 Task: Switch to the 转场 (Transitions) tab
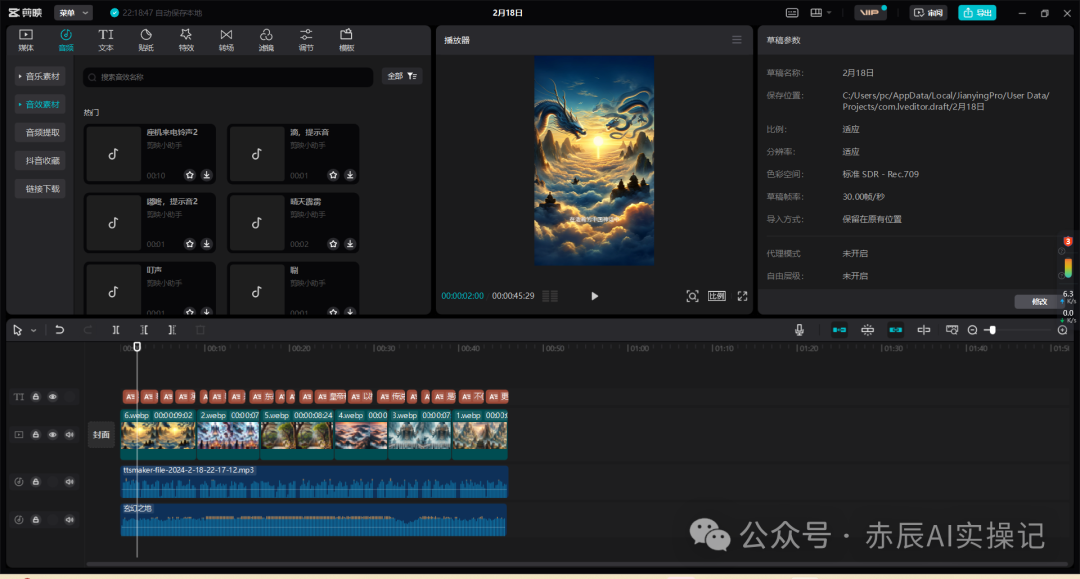[x=226, y=40]
